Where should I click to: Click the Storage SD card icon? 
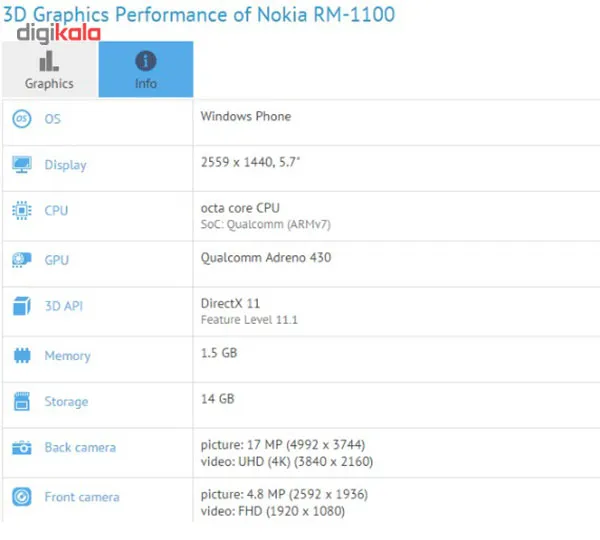pos(21,402)
